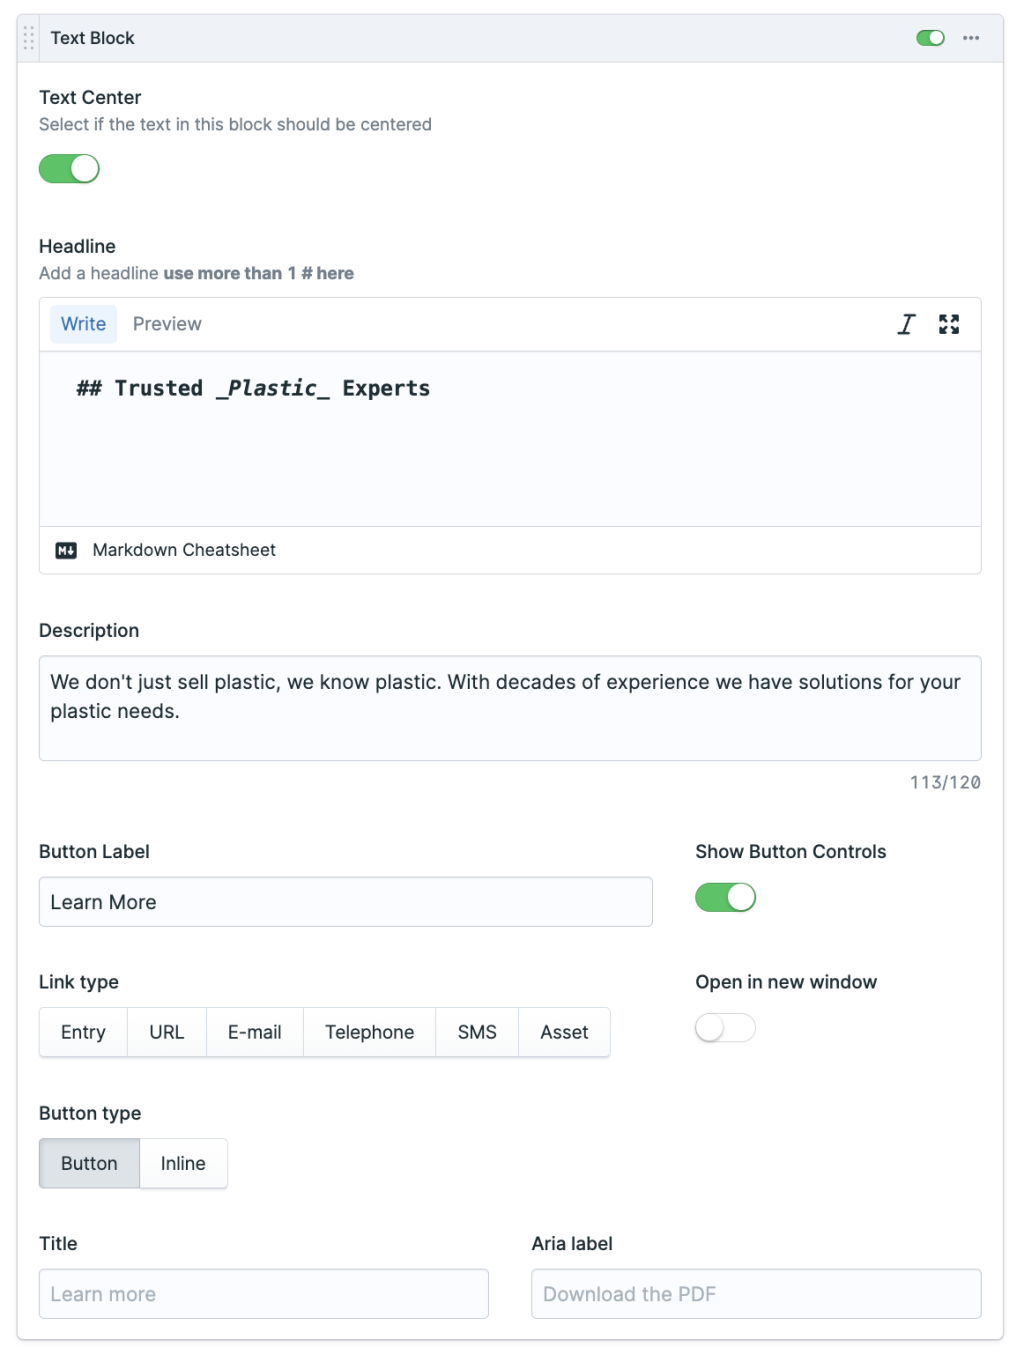Image resolution: width=1024 pixels, height=1362 pixels.
Task: Select Telephone link type
Action: coord(369,1031)
